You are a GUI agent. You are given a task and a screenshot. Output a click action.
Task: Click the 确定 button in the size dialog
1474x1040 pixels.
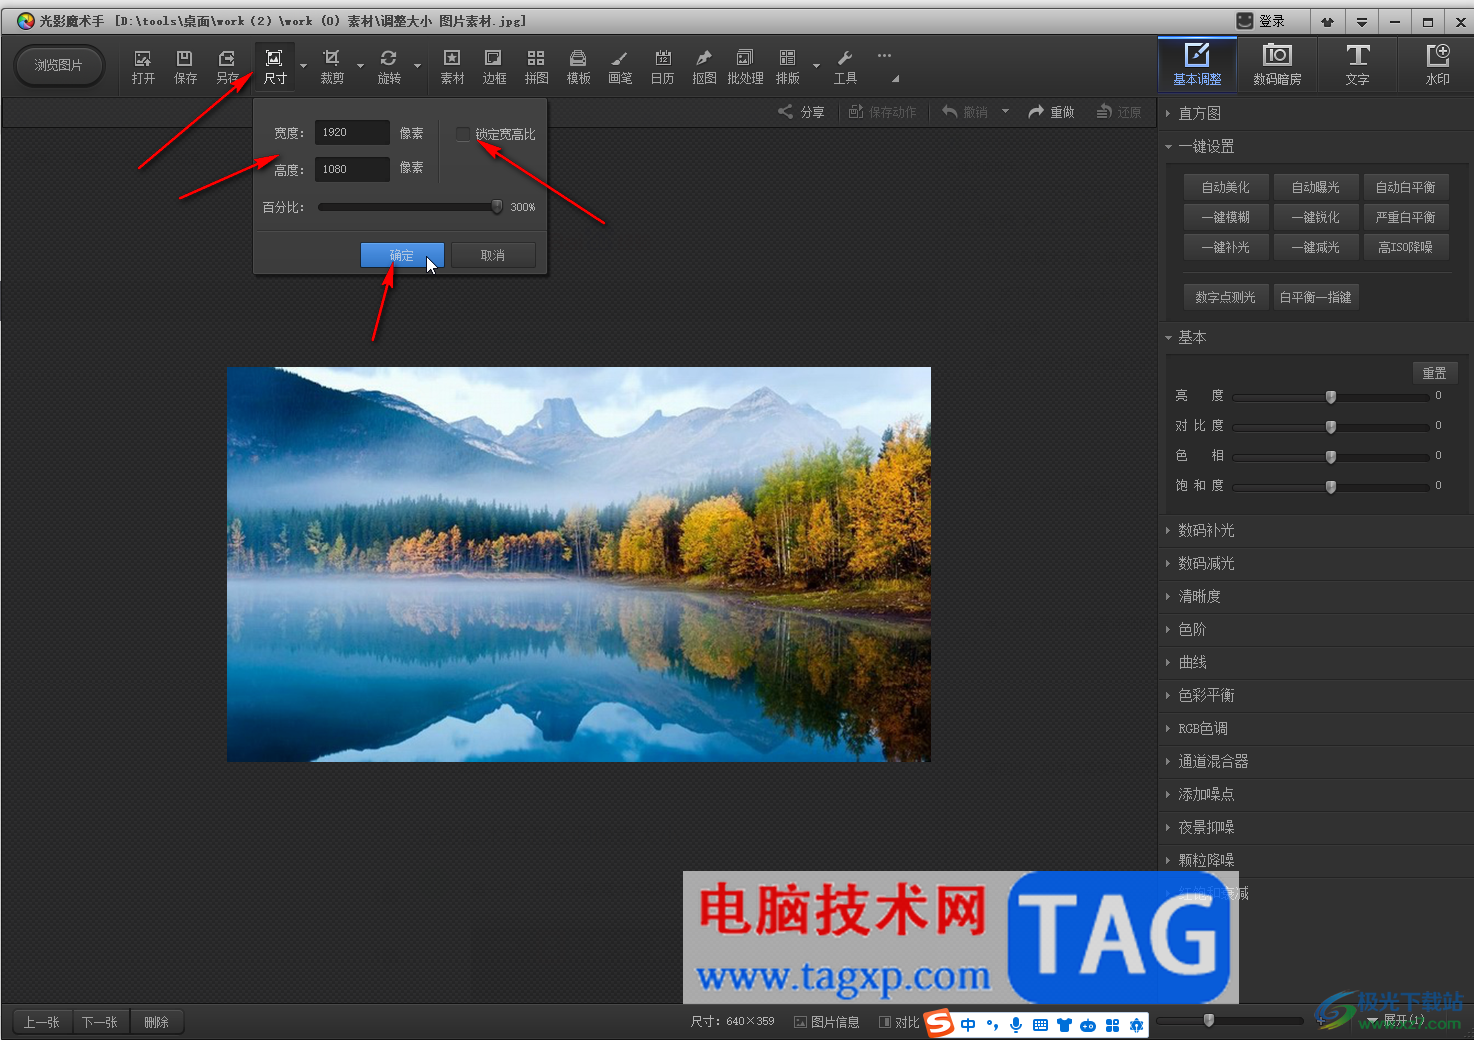(x=402, y=255)
